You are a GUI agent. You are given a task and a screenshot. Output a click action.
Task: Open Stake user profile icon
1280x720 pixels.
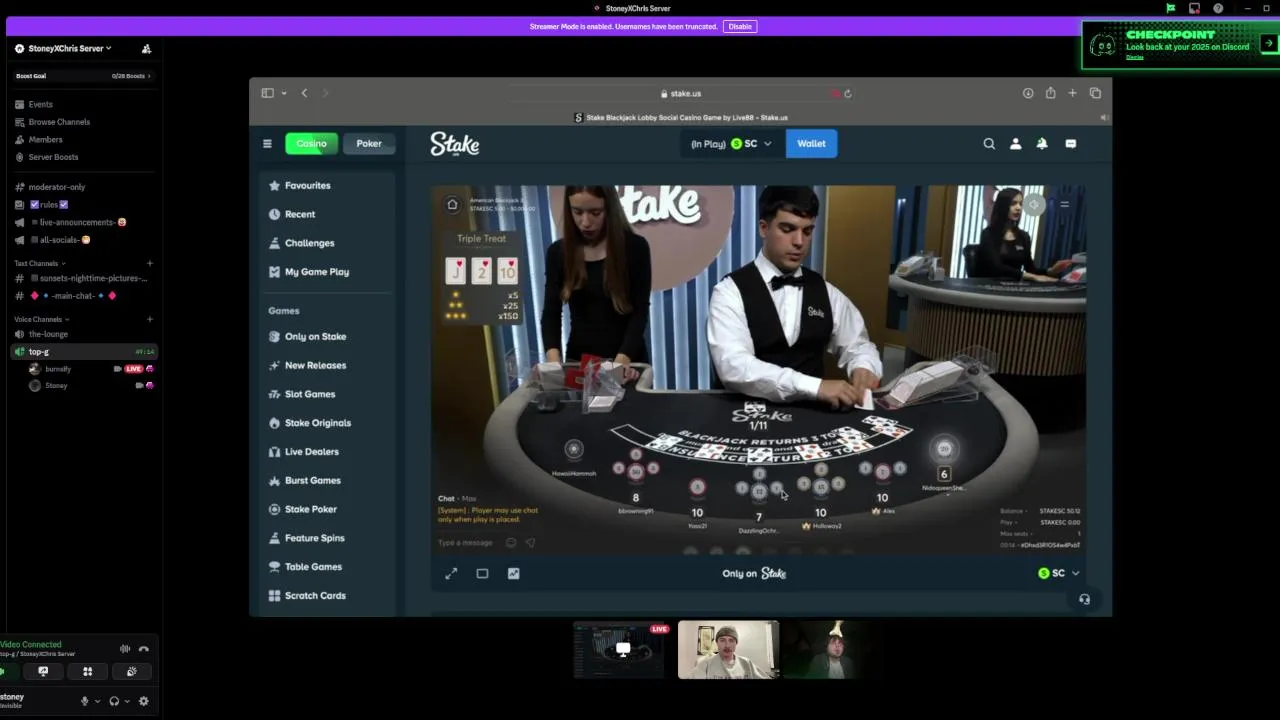click(x=1015, y=144)
